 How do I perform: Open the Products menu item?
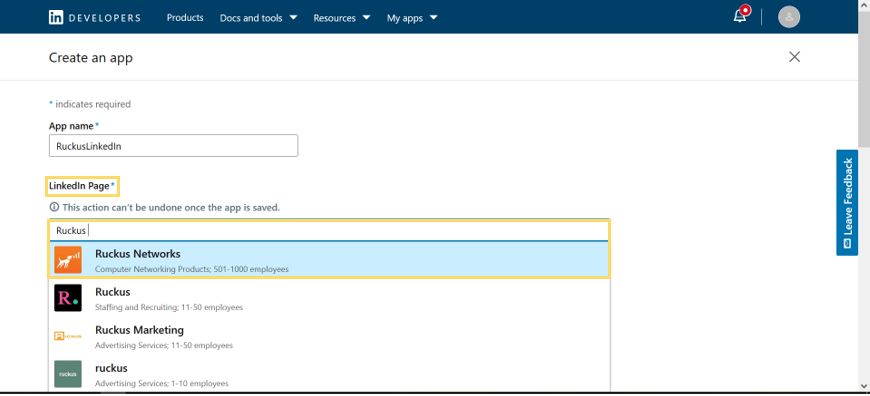185,18
